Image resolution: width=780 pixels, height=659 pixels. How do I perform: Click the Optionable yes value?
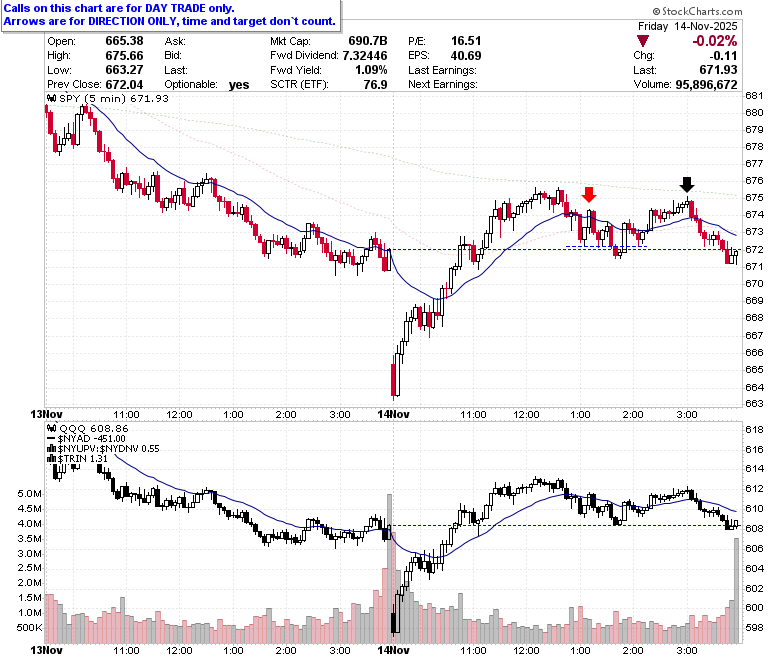(x=239, y=85)
